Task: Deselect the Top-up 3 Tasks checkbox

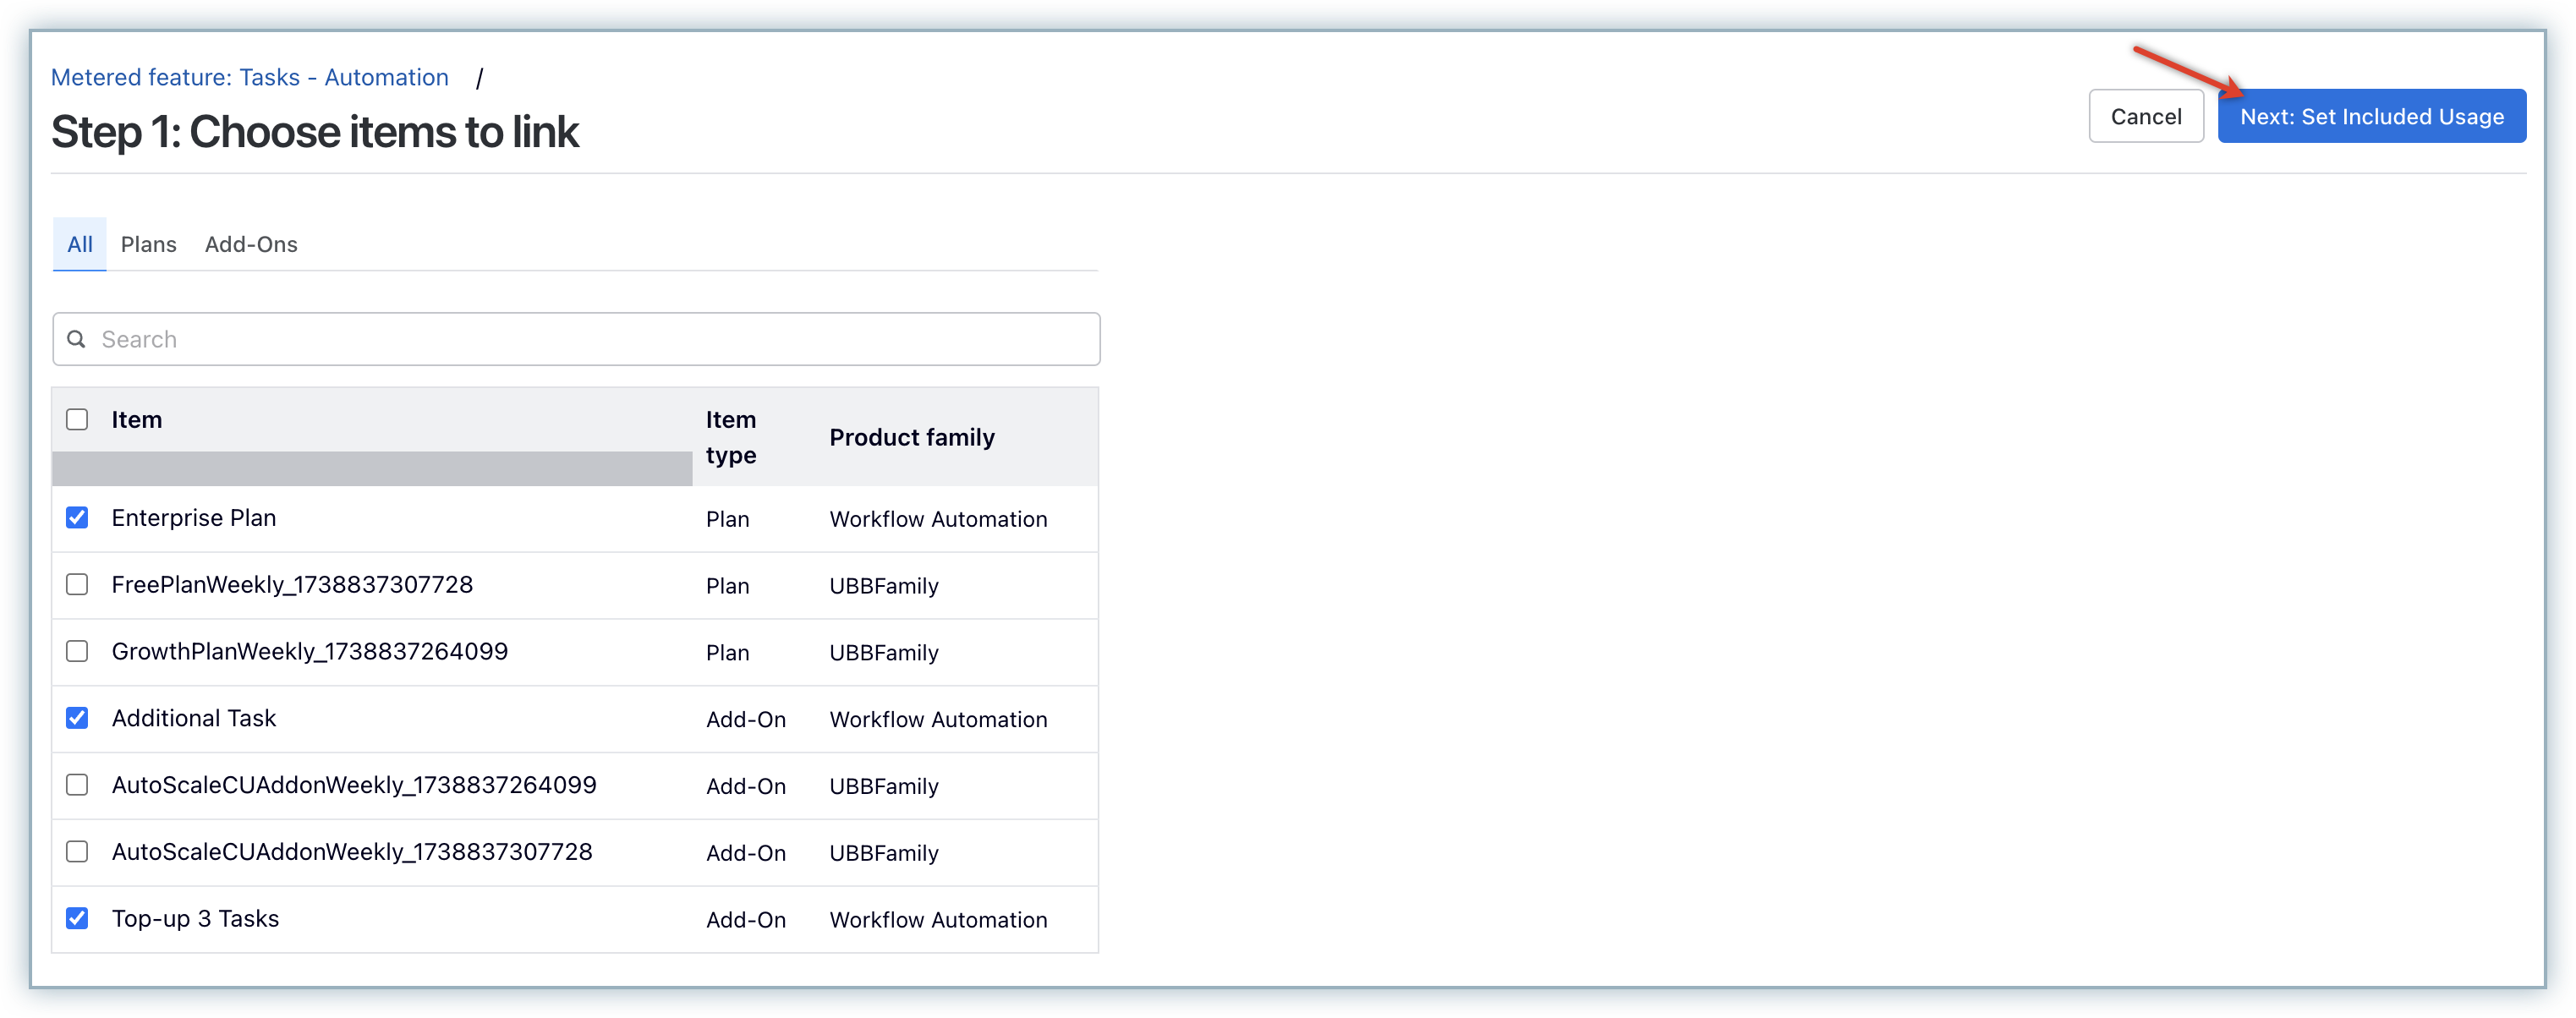Action: (x=77, y=918)
